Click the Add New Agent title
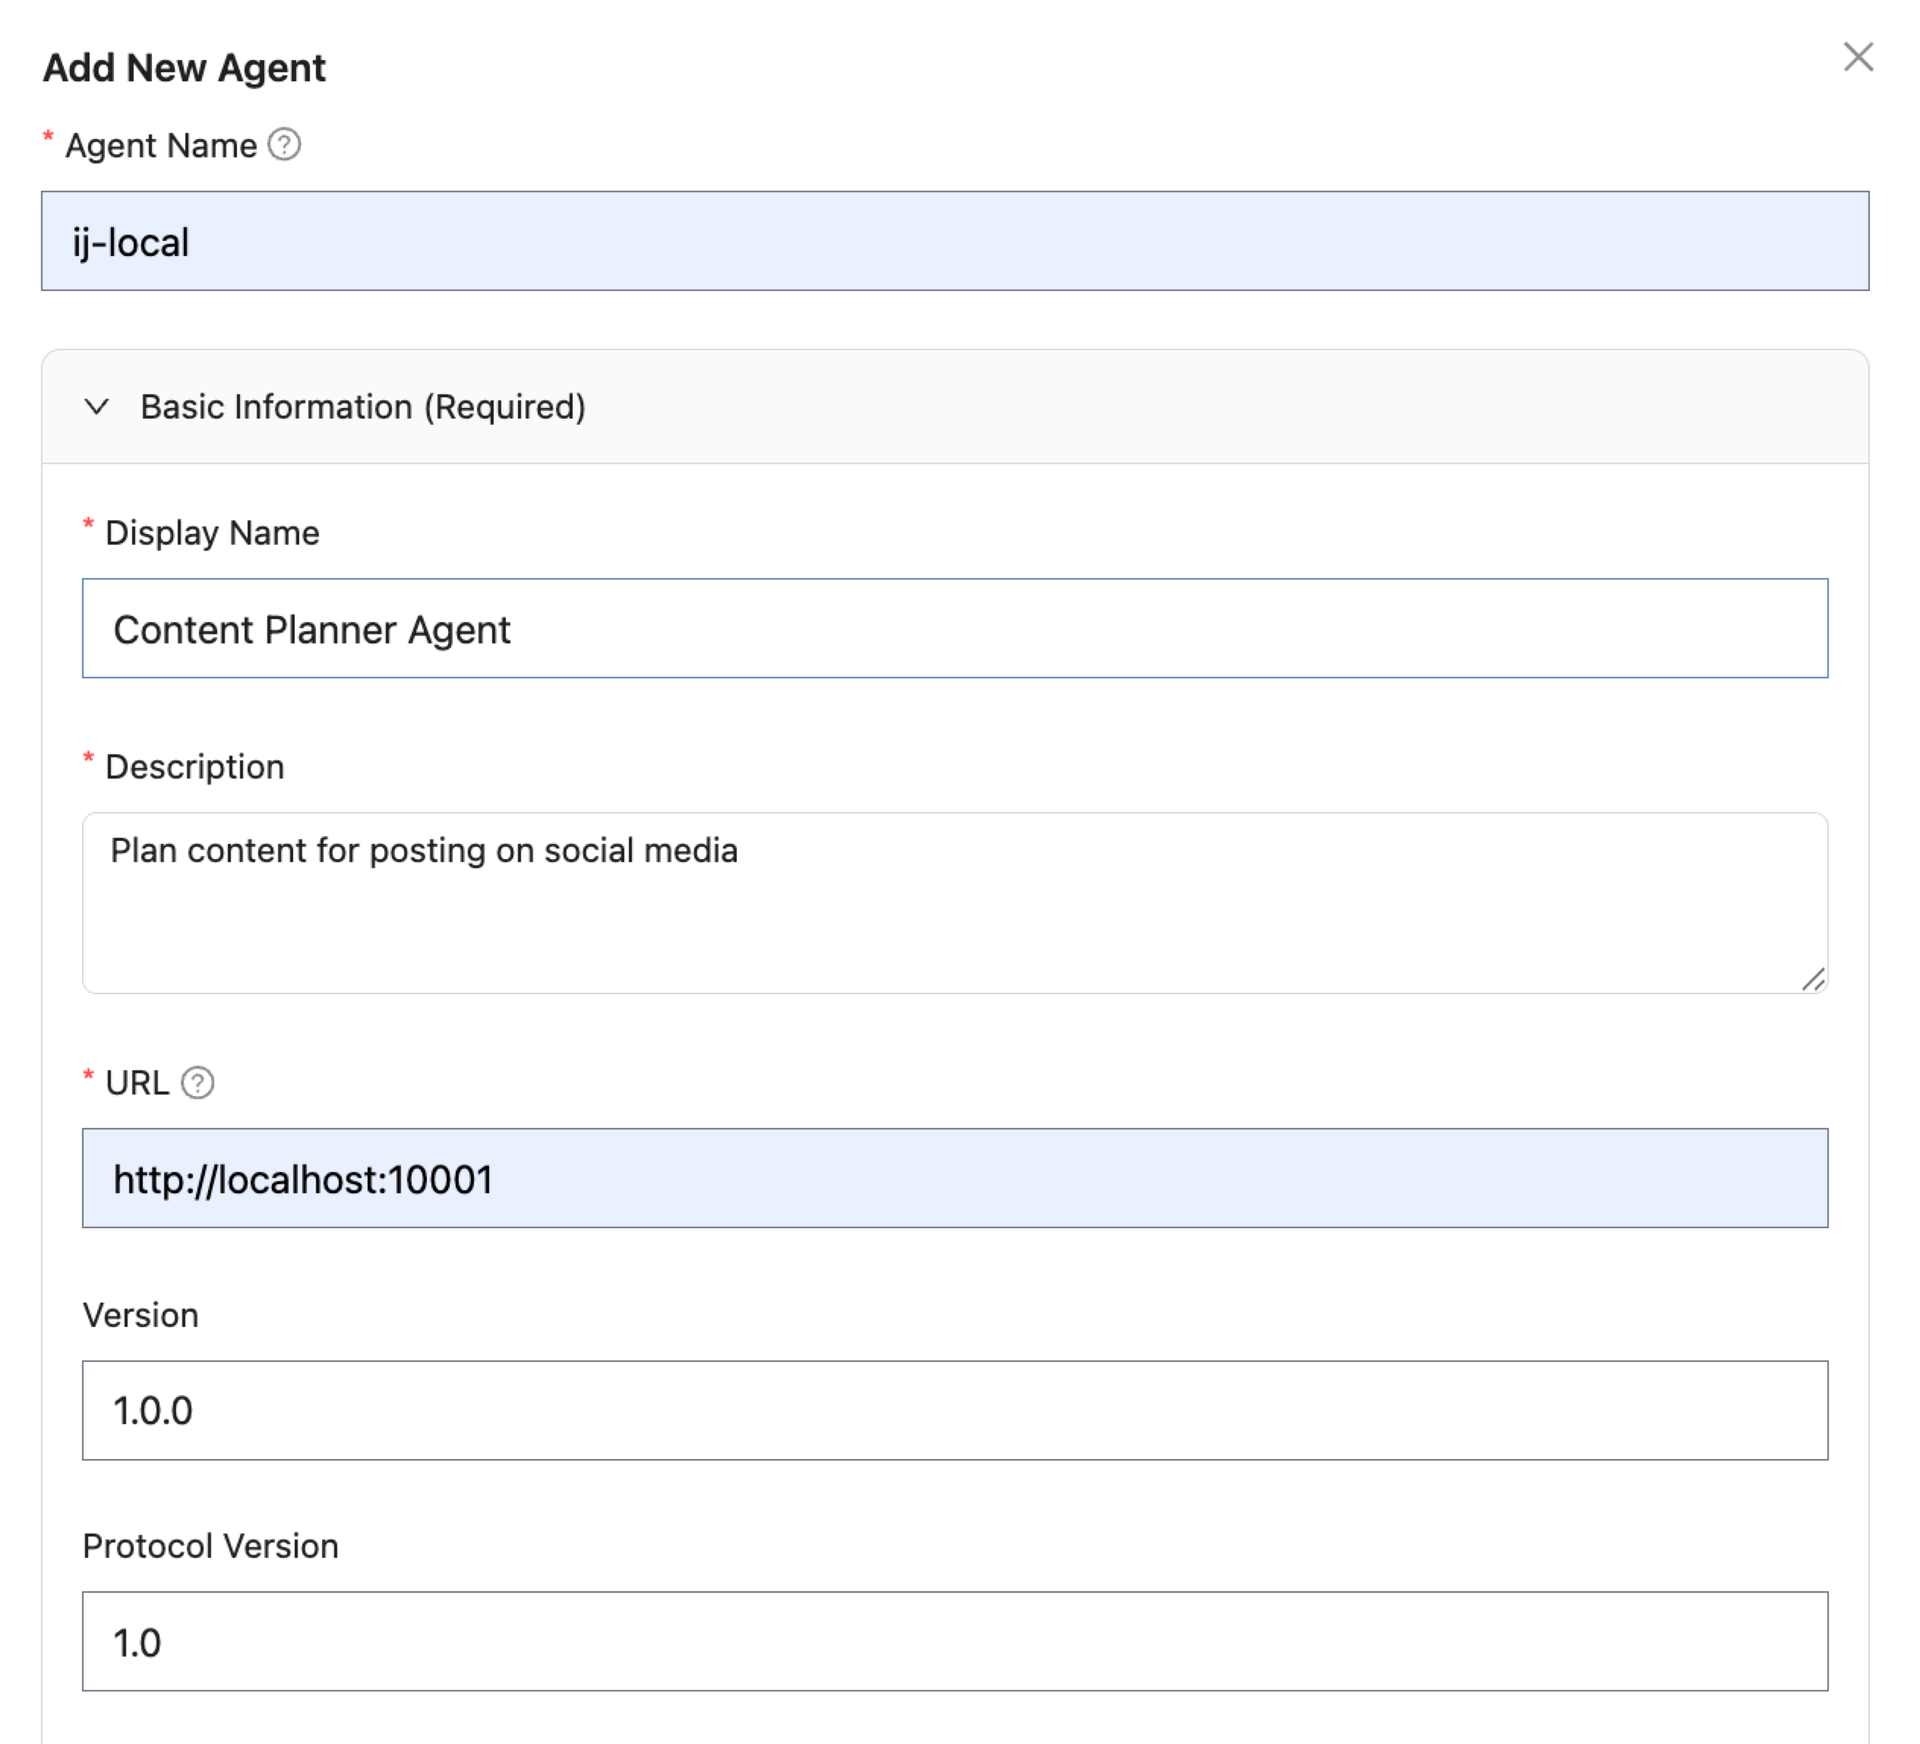The width and height of the screenshot is (1920, 1744). [x=183, y=67]
